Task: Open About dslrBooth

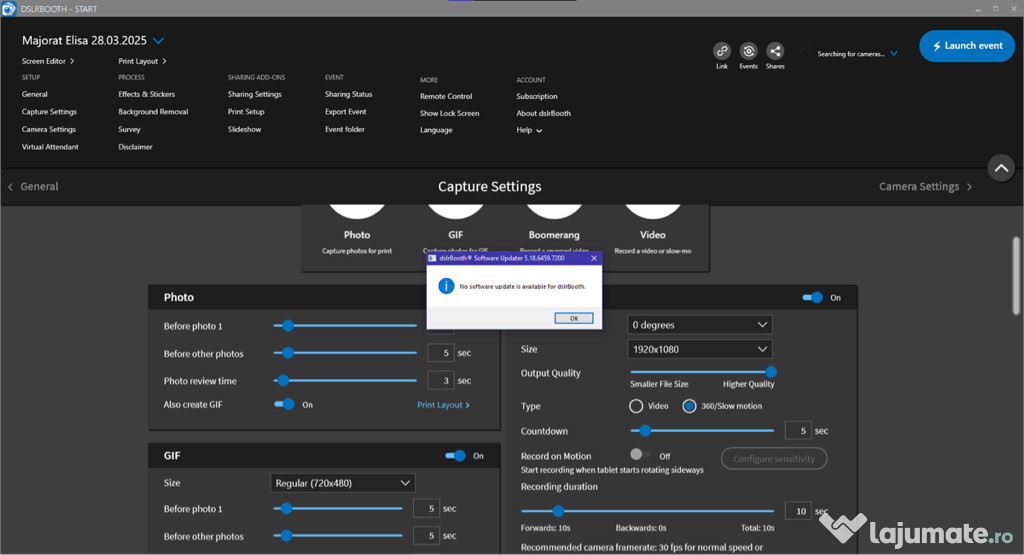Action: [543, 113]
